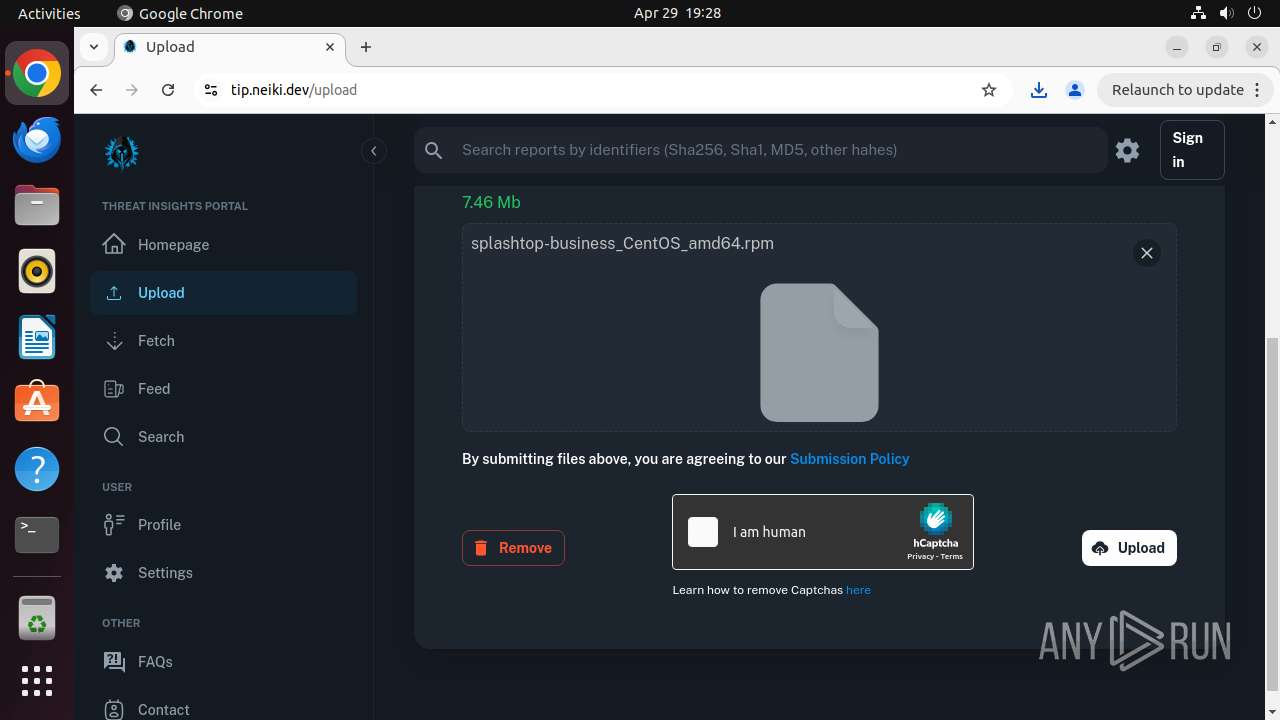Open the hCaptcha Terms link

[x=951, y=556]
